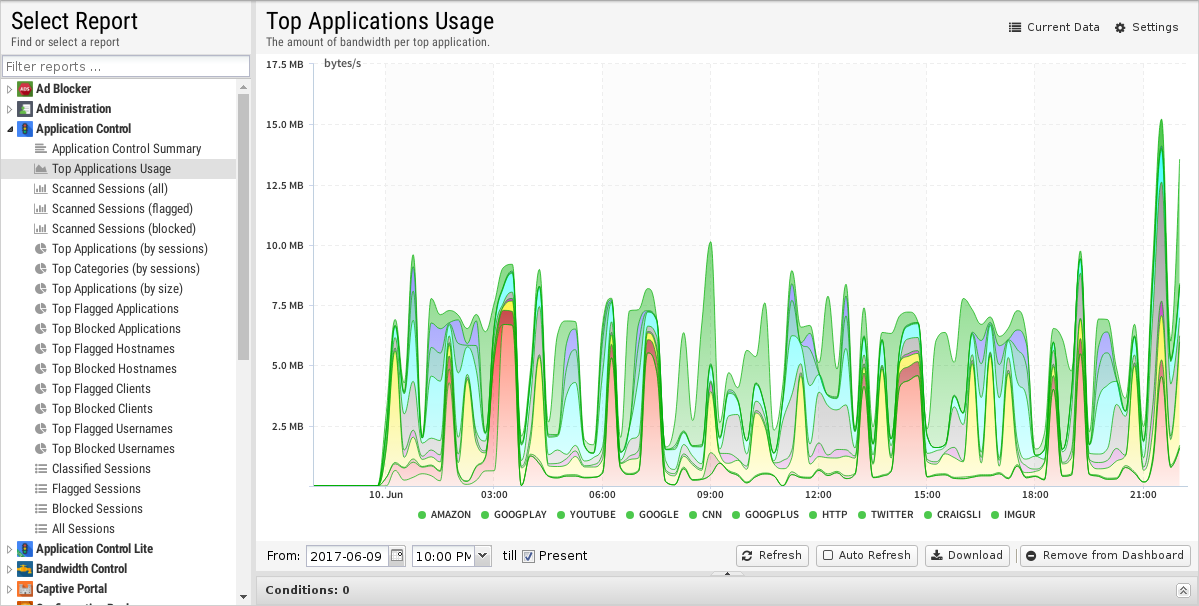Click the Bandwidth Control icon
The width and height of the screenshot is (1199, 606).
(x=25, y=569)
